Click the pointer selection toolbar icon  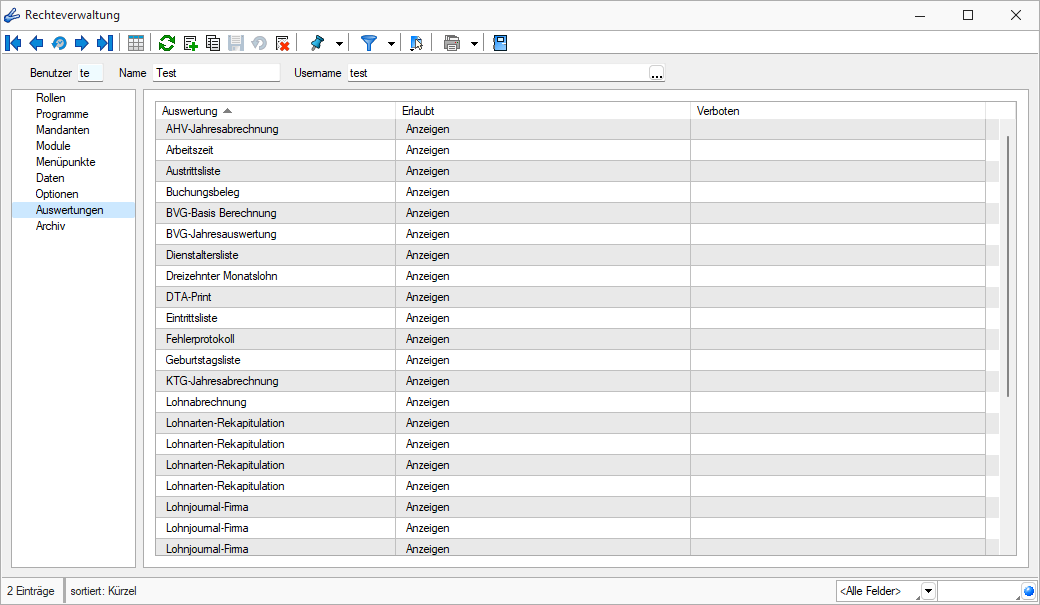416,43
